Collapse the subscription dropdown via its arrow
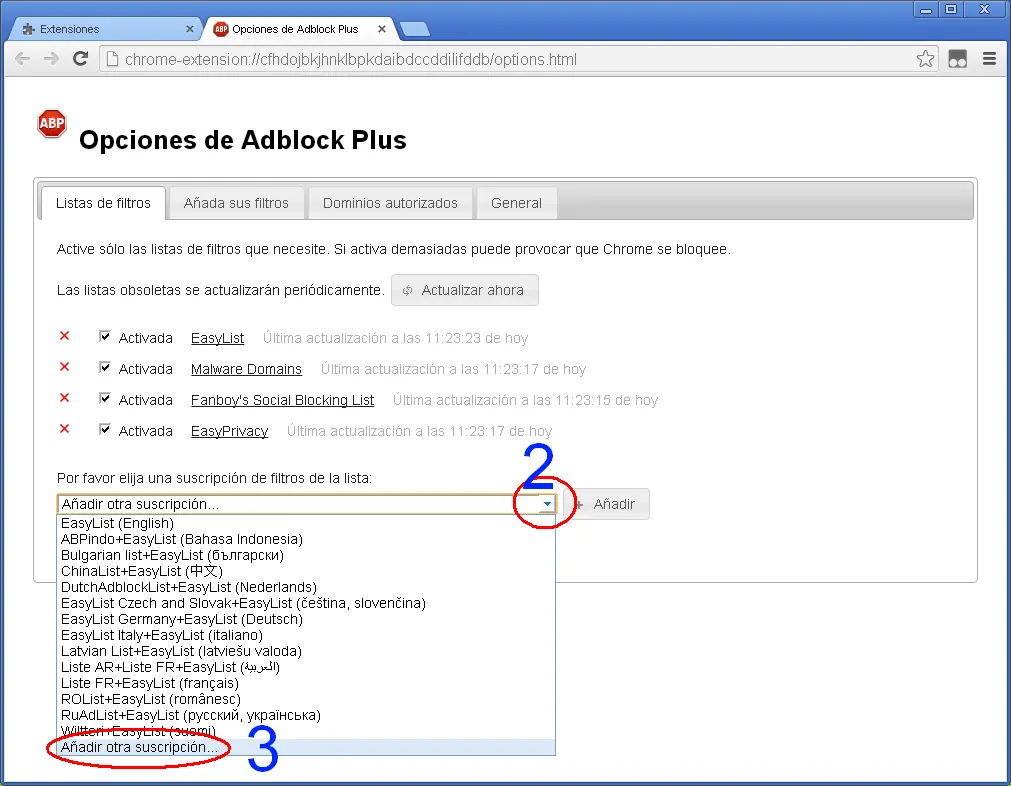 tap(547, 504)
